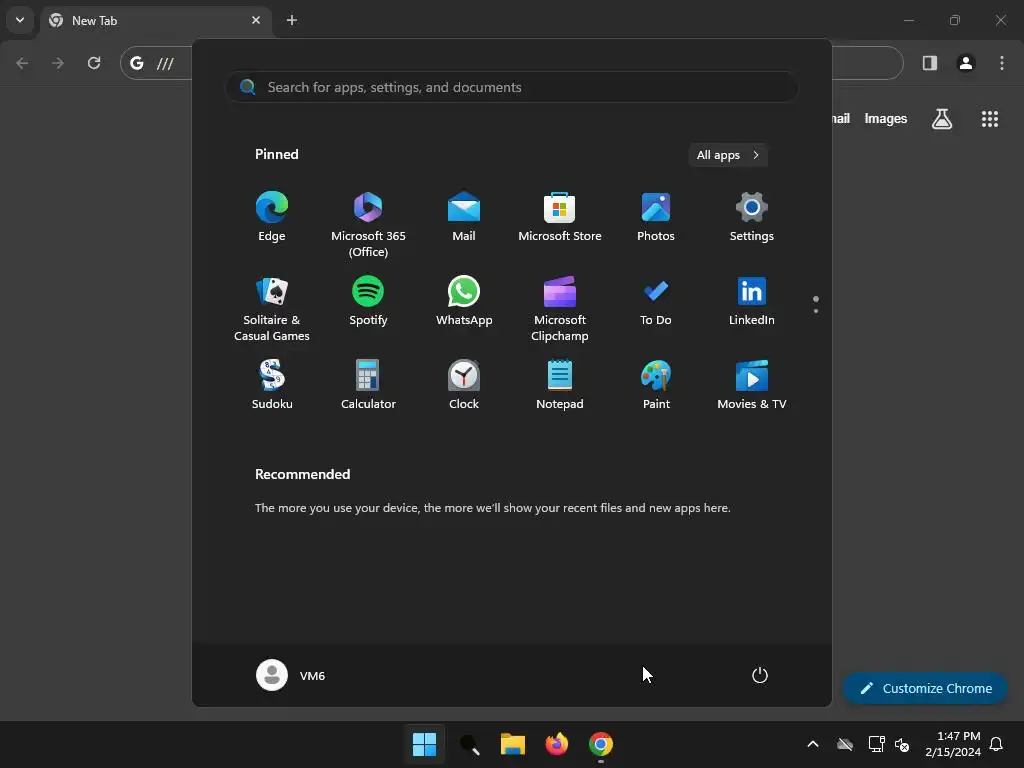Click the Start menu search box
The width and height of the screenshot is (1024, 768).
pyautogui.click(x=512, y=87)
